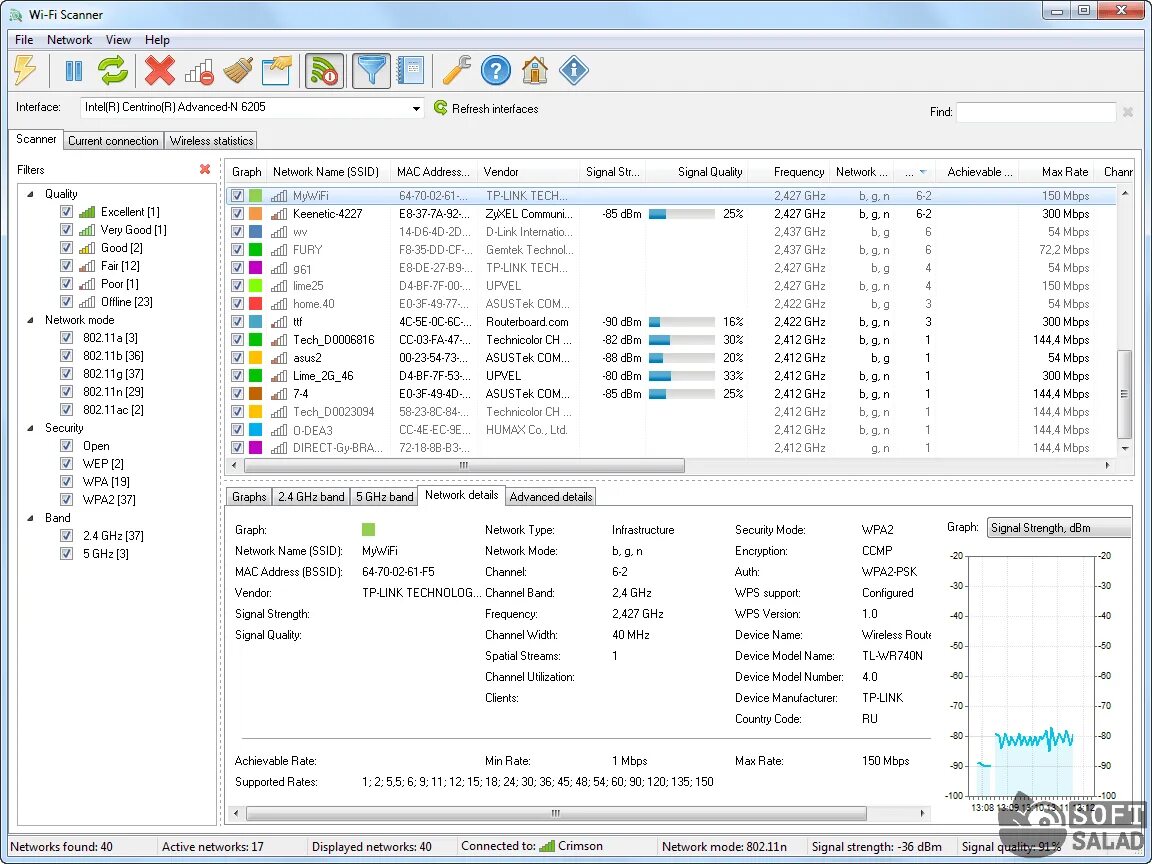This screenshot has width=1152, height=864.
Task: Click the blue info diamond icon
Action: [574, 71]
